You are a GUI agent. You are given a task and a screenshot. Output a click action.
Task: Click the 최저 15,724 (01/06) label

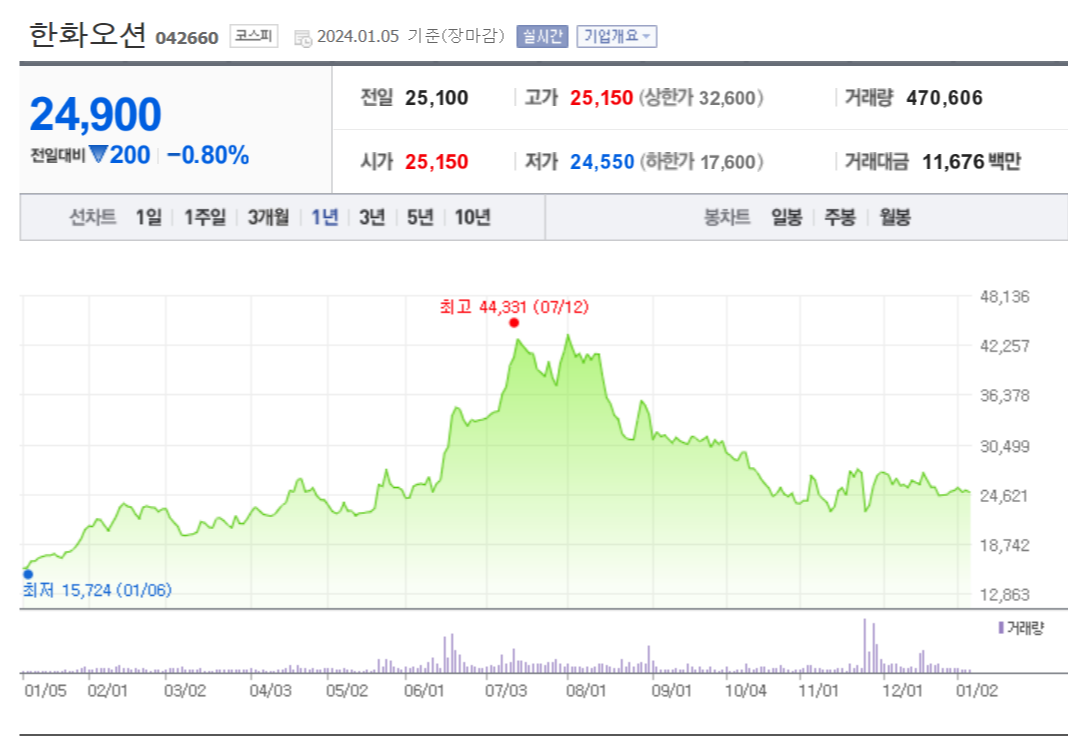point(97,590)
